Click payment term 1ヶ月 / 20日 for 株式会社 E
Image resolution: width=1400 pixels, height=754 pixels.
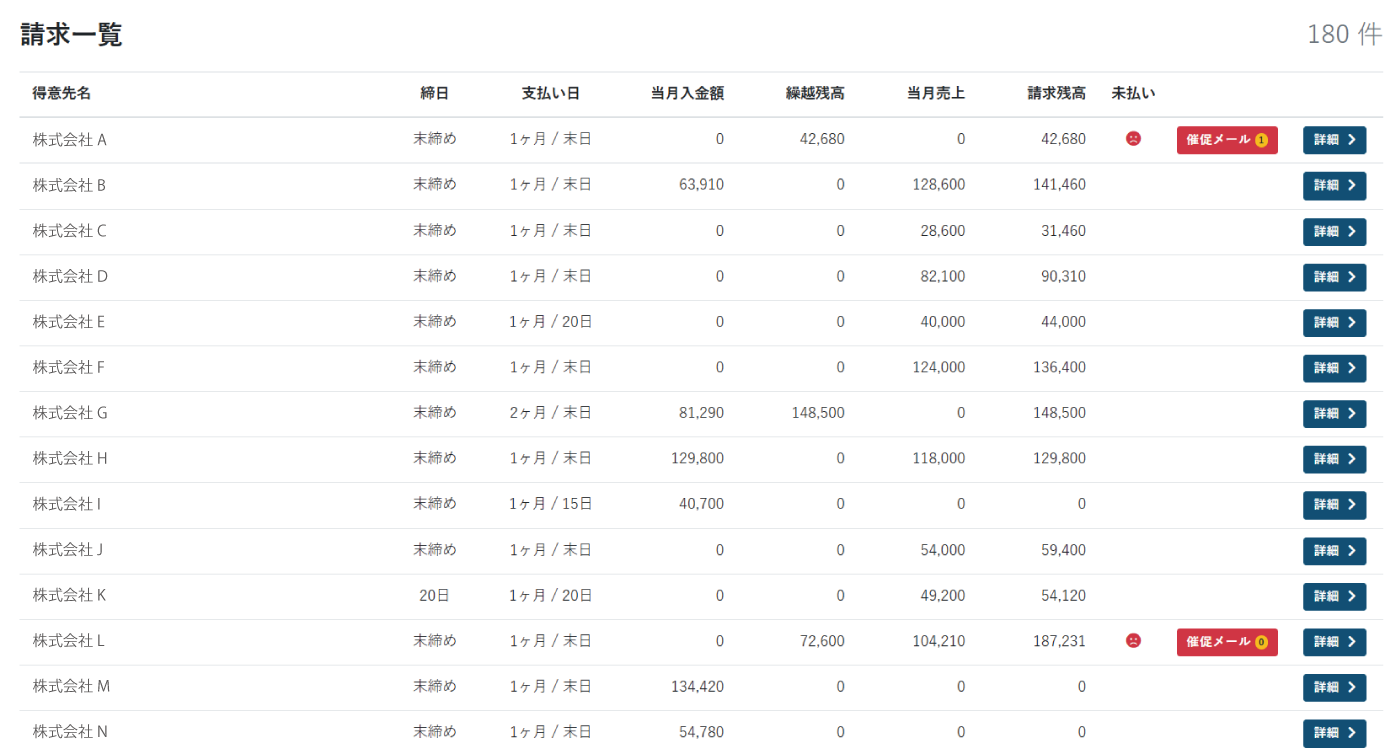(551, 322)
